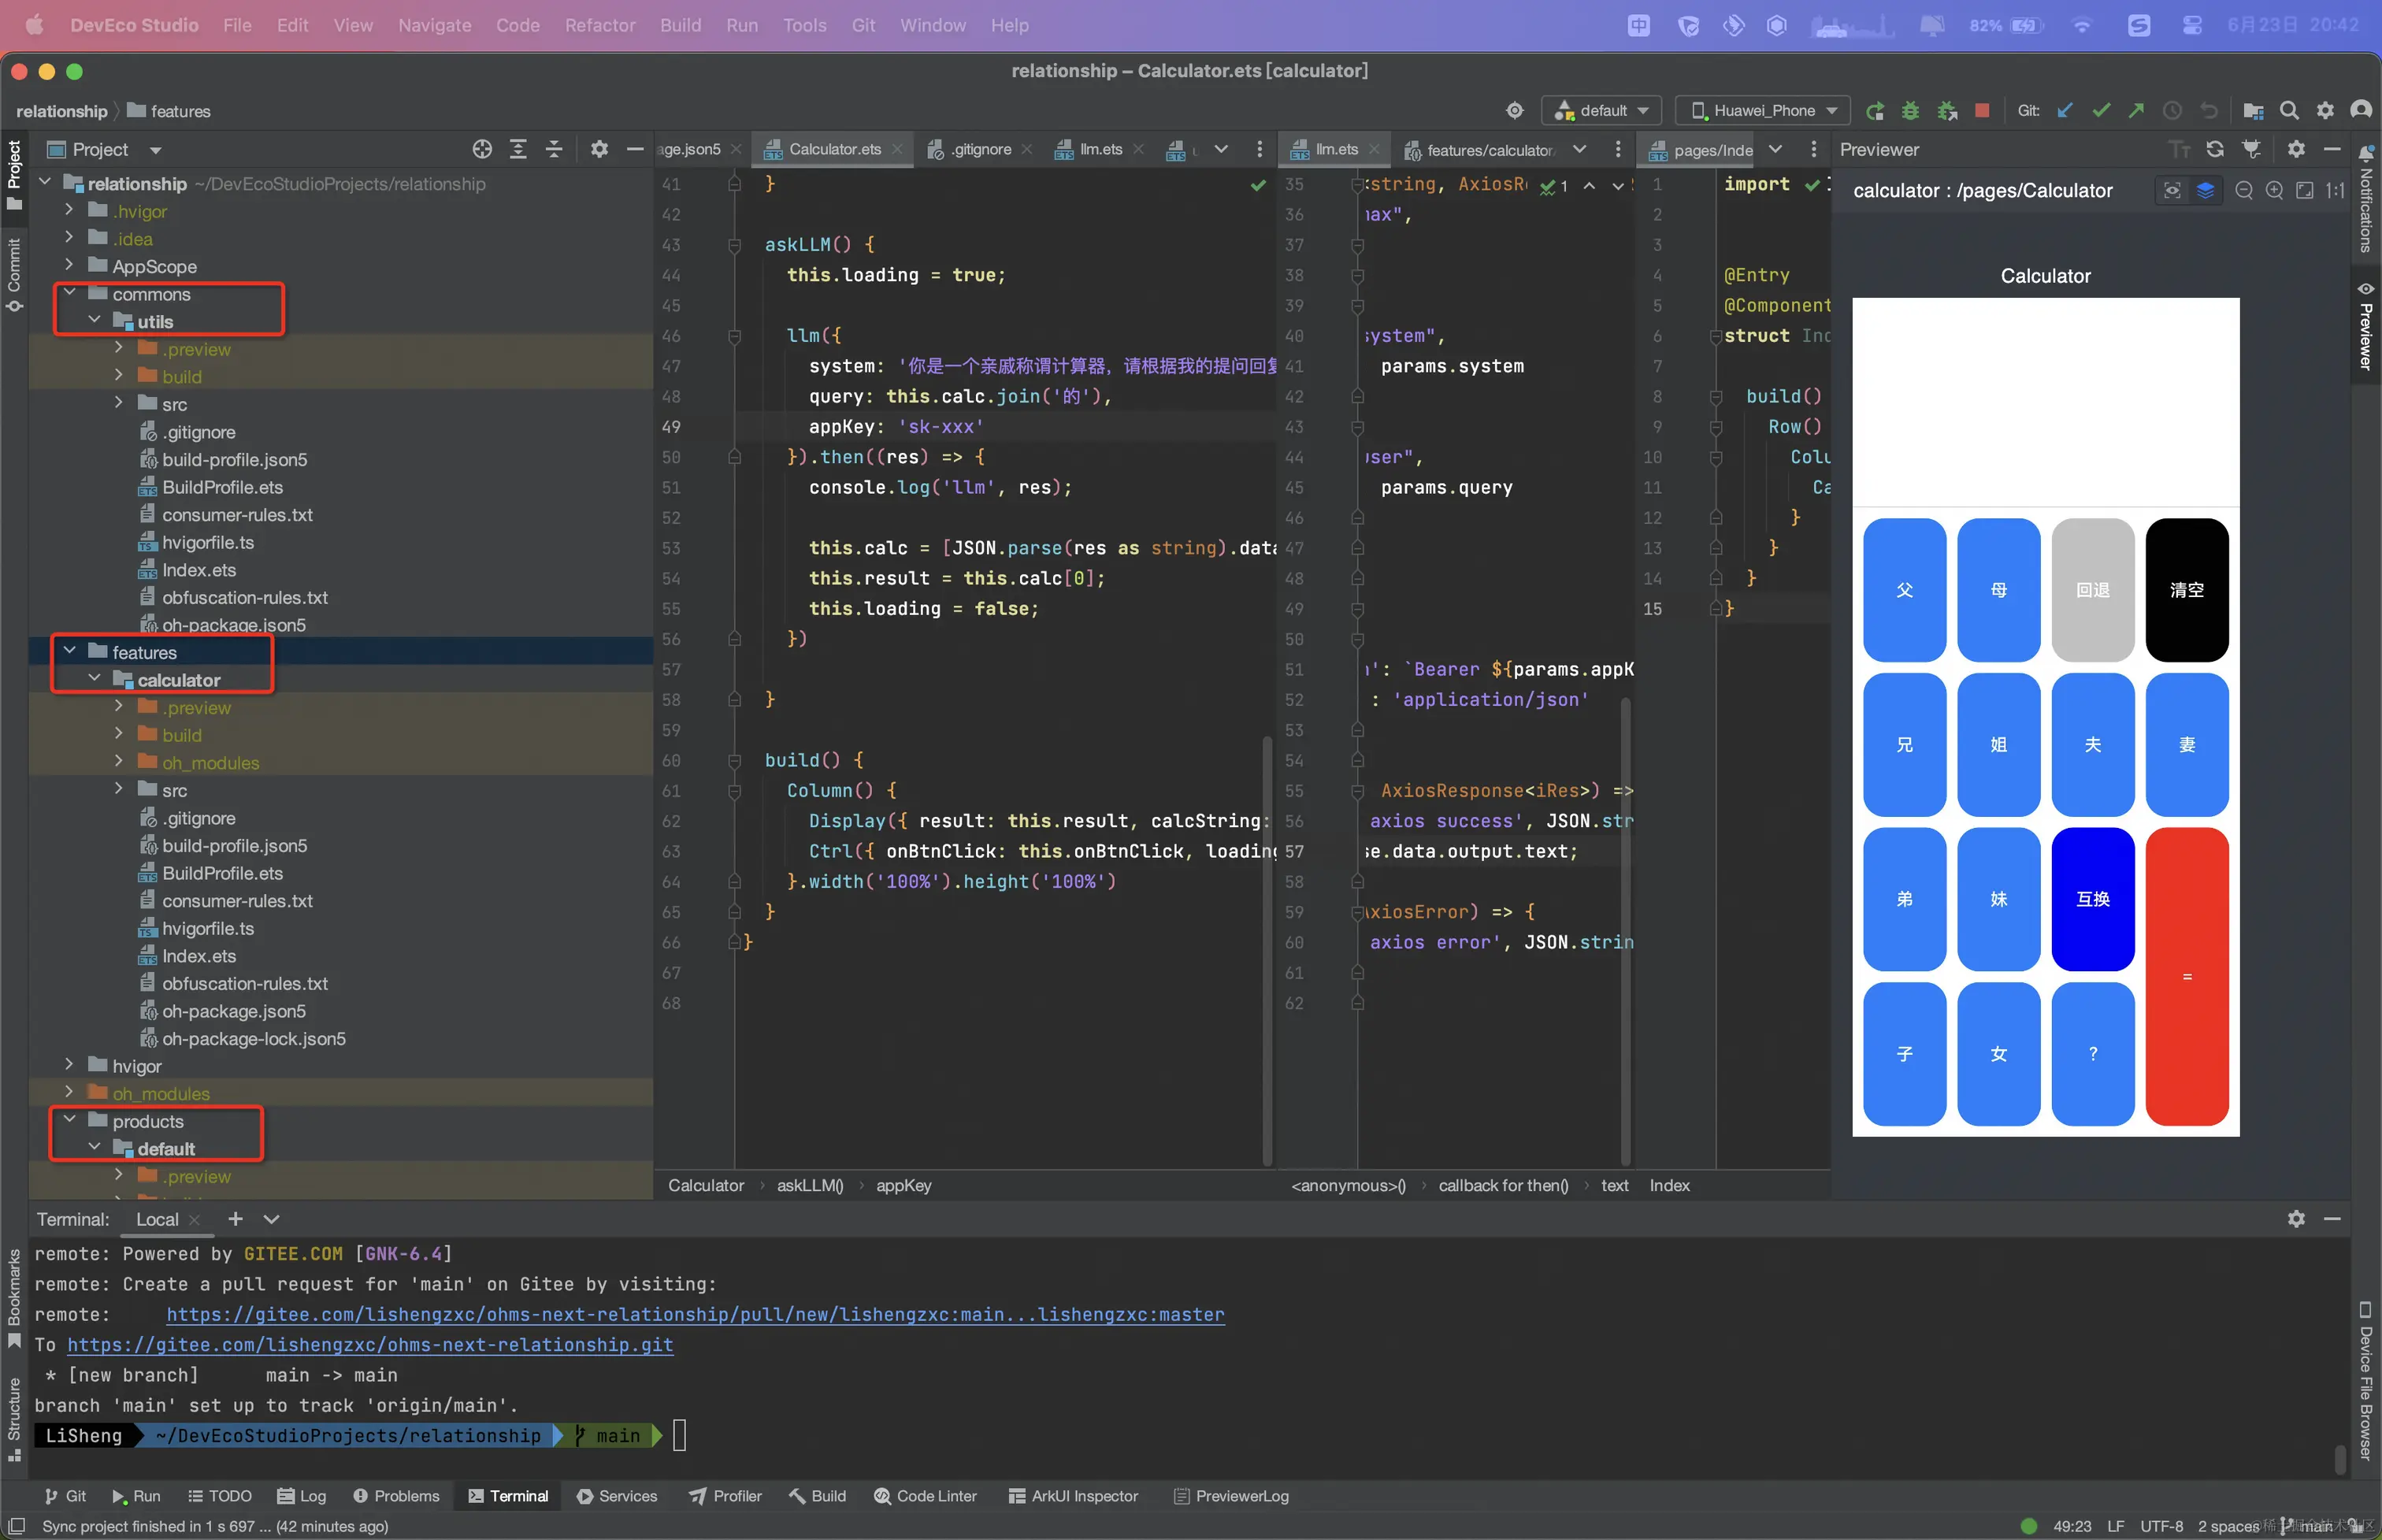Open the default run configuration dropdown

point(1601,110)
